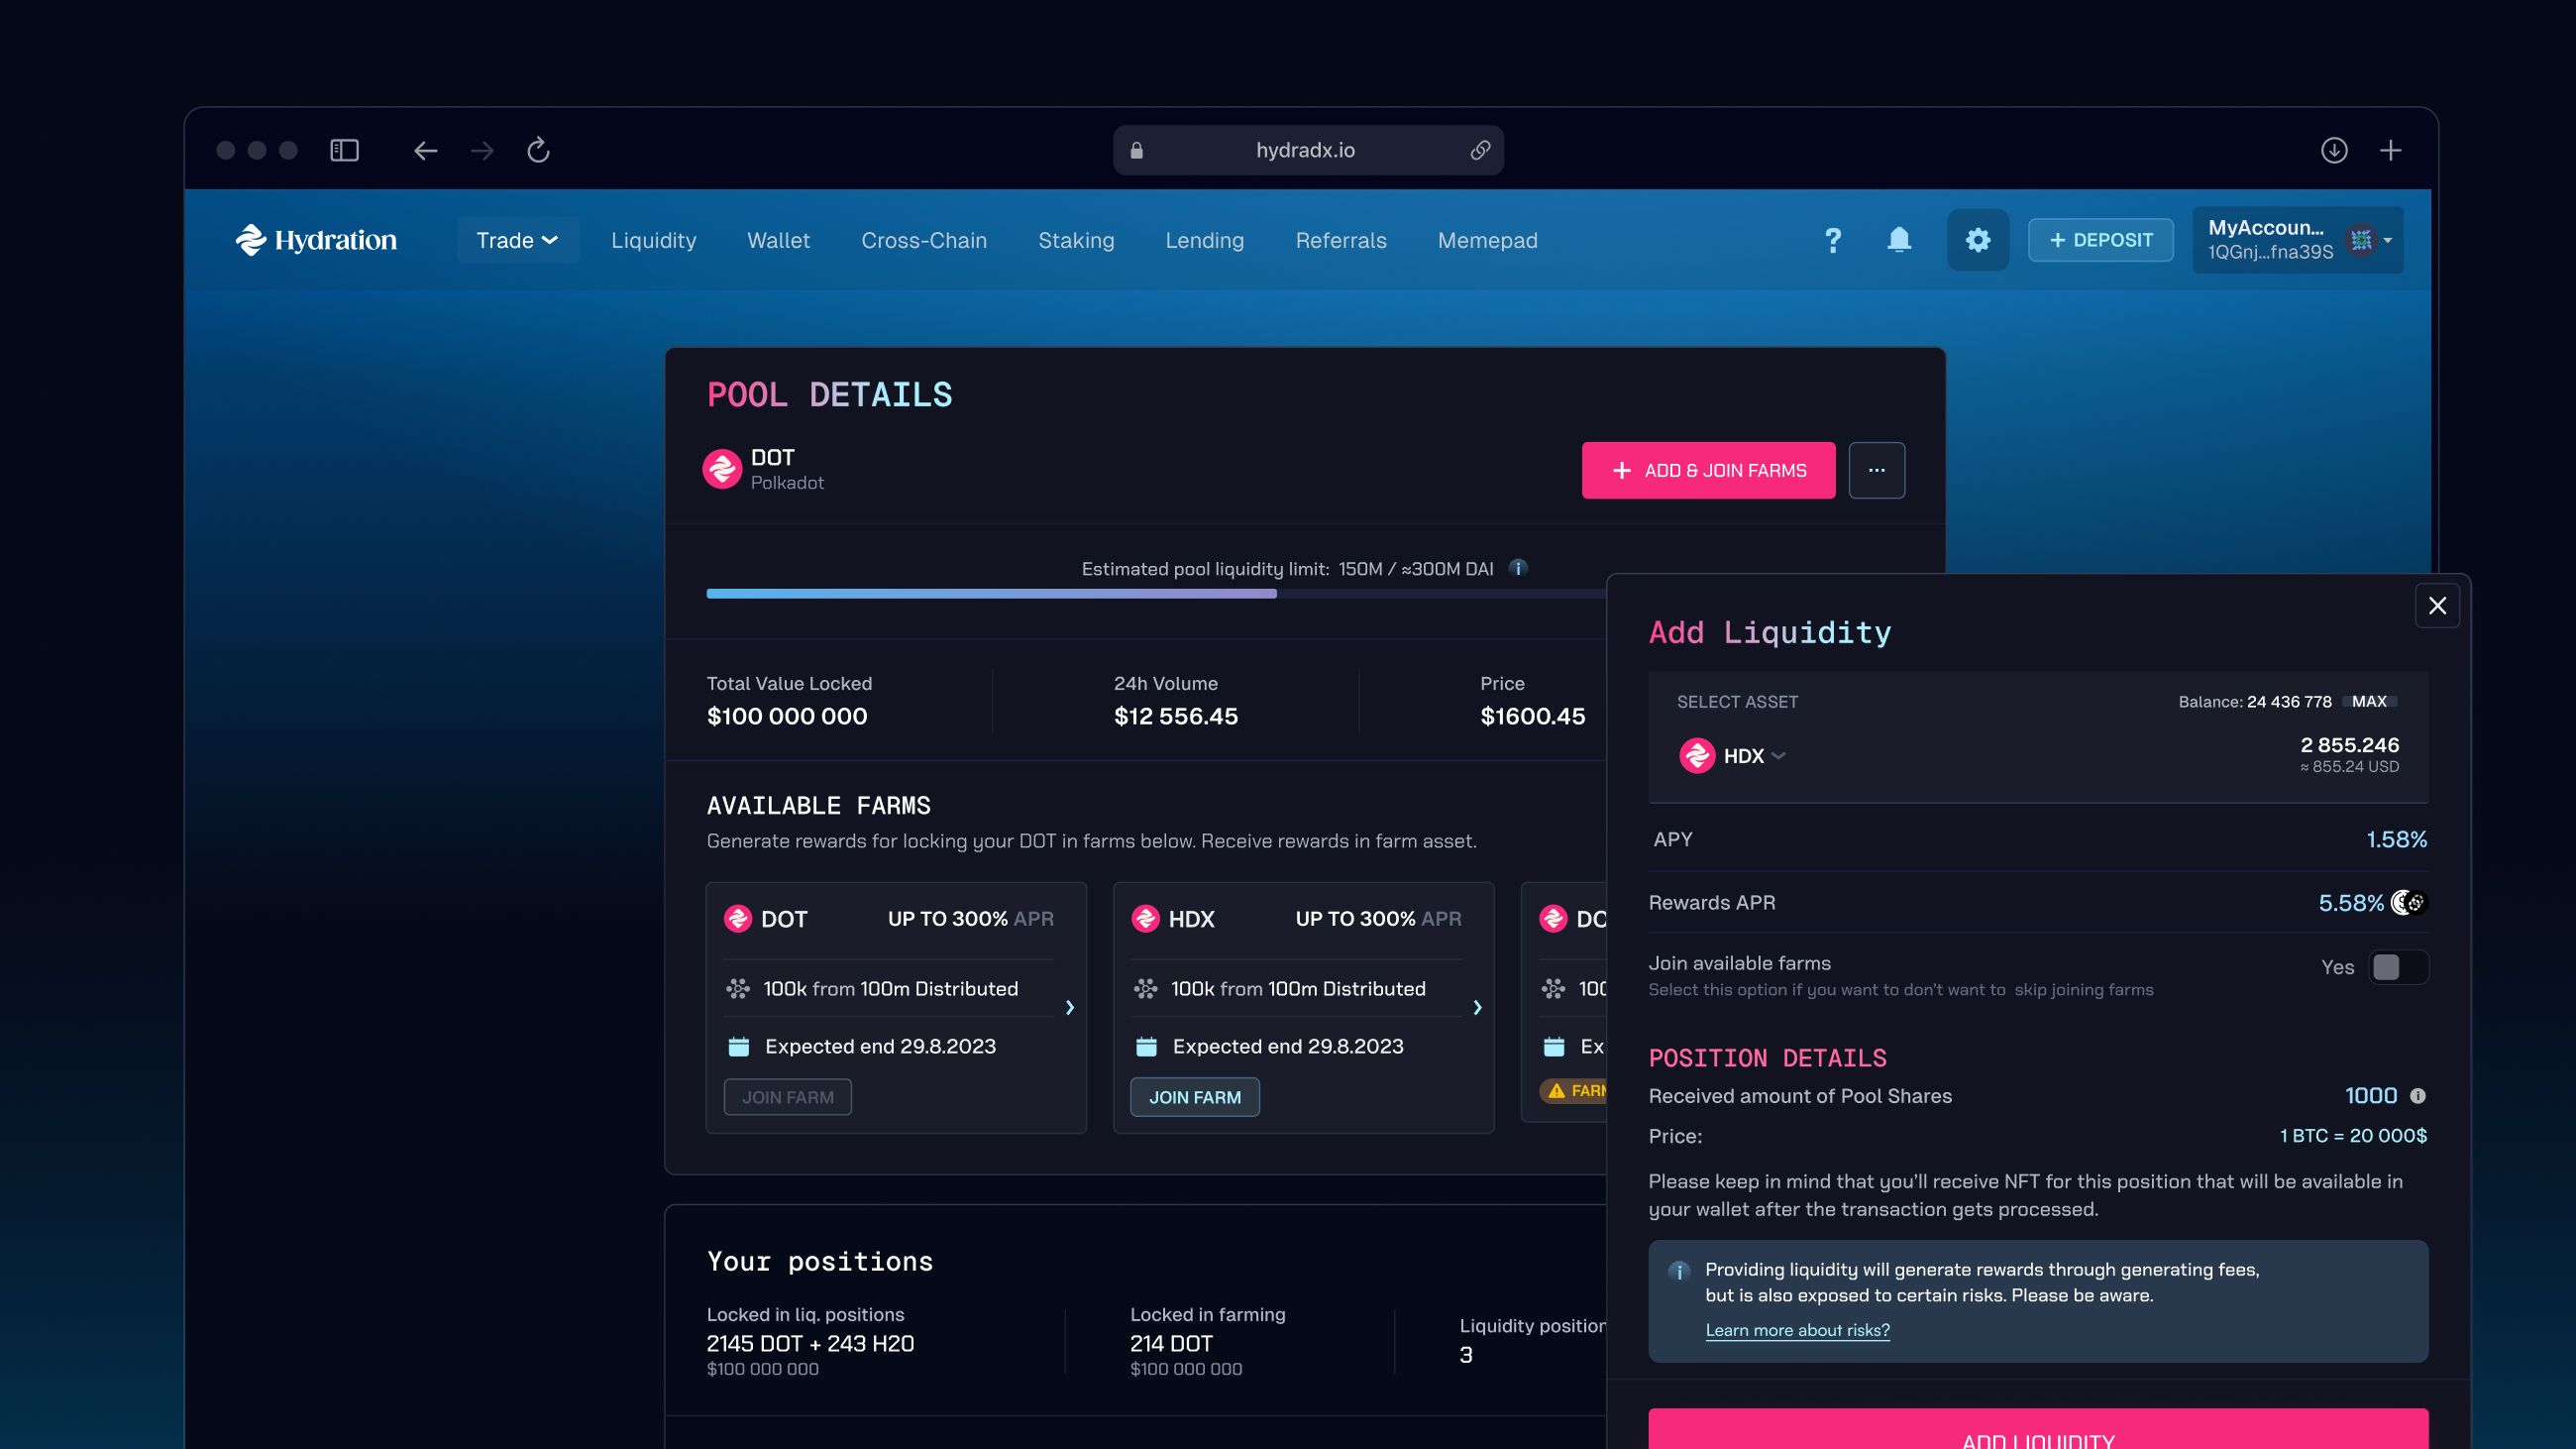2576x1449 pixels.
Task: Toggle the browser sidebar panel icon
Action: point(344,150)
